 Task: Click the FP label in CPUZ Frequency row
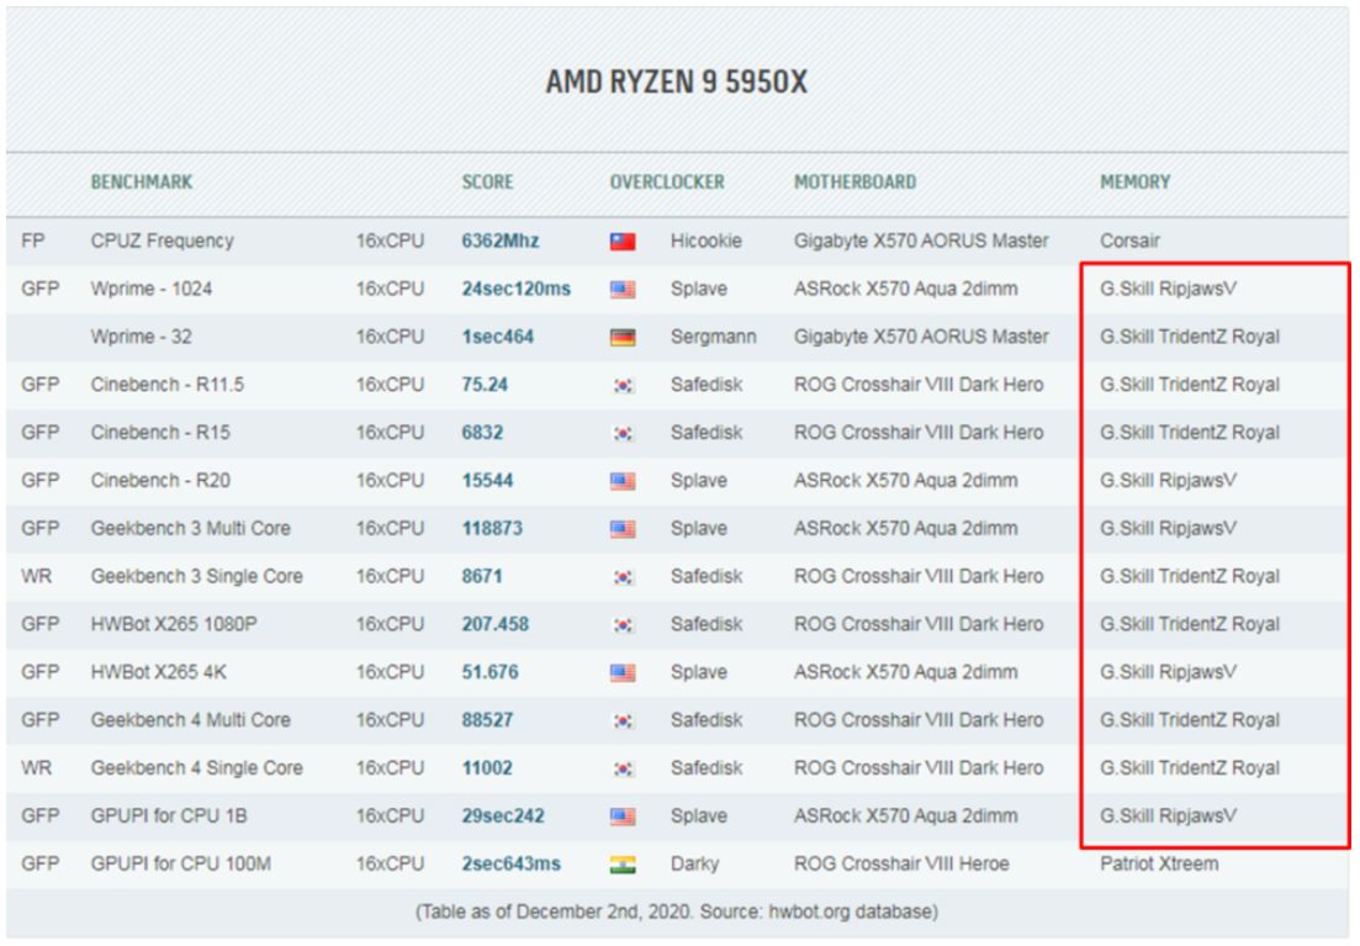(x=33, y=241)
